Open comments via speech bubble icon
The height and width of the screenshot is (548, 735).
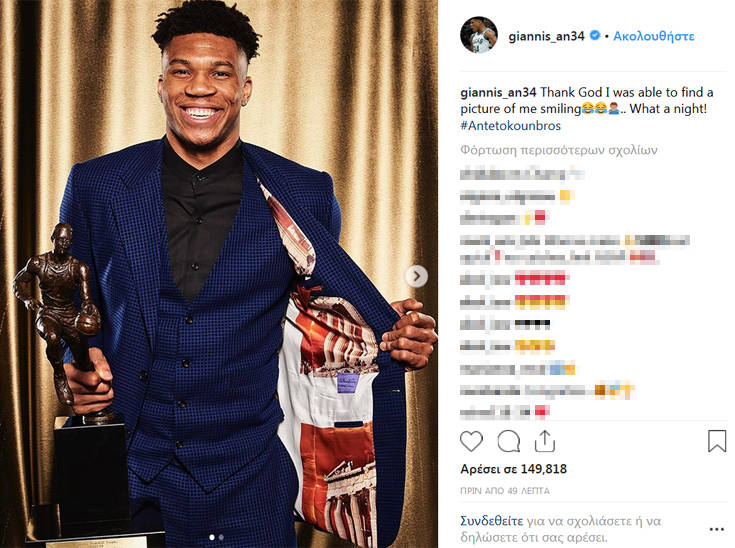pos(509,441)
